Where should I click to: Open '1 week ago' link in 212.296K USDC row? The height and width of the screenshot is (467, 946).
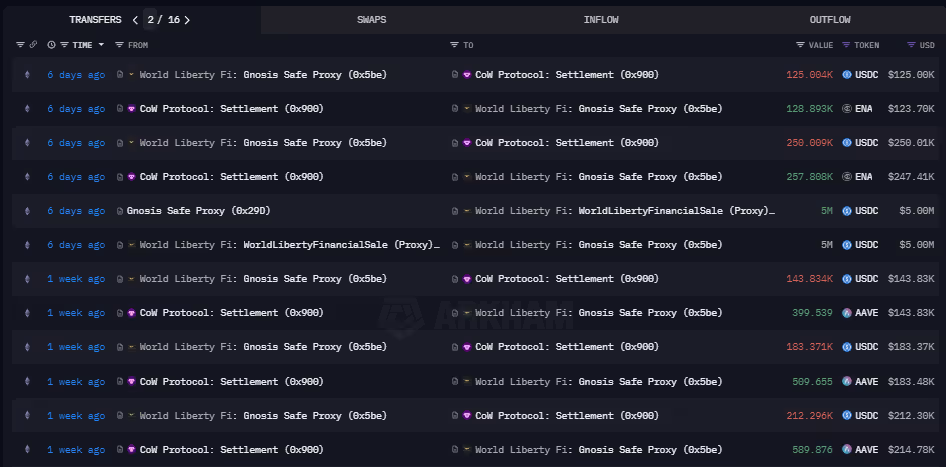coord(76,416)
